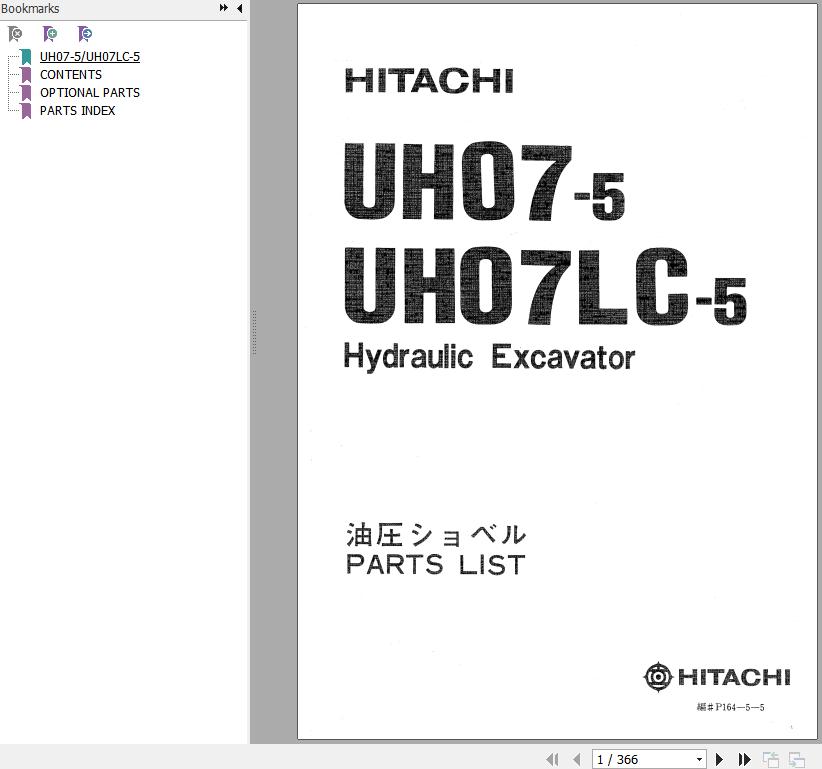Click the bookmark icon beside OPTIONAL PARTS

coord(26,93)
